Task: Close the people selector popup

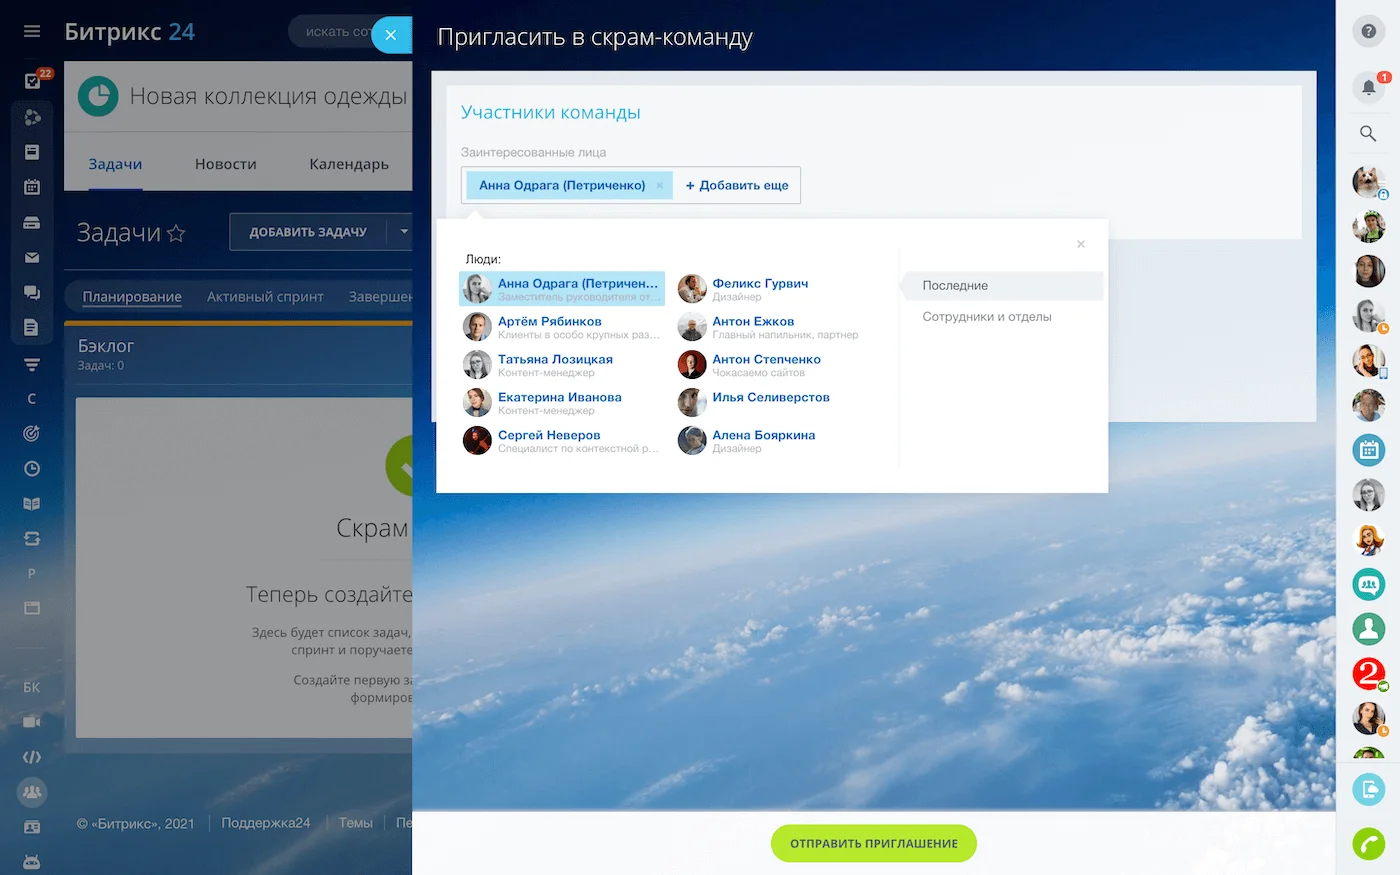Action: click(x=1080, y=244)
